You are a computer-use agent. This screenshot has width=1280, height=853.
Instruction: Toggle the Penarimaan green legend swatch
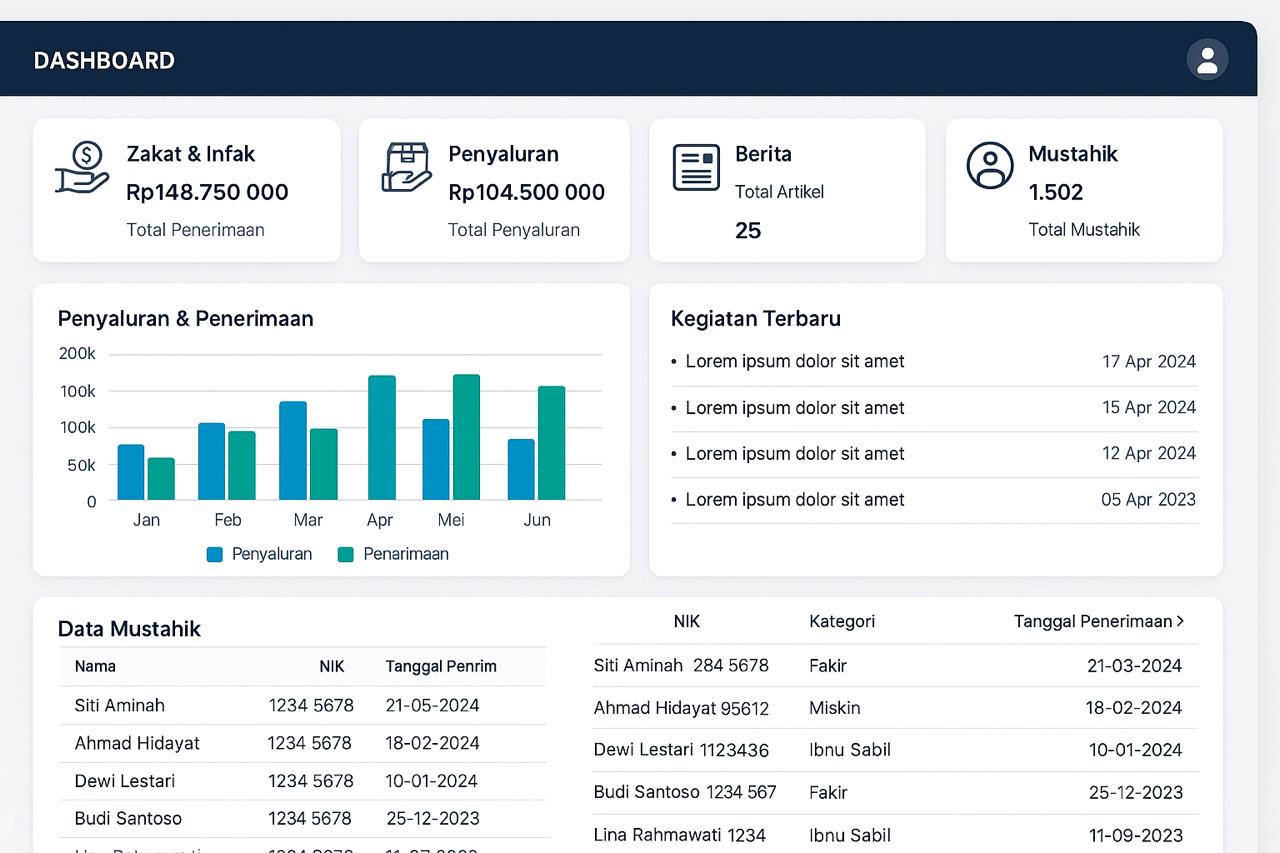(346, 554)
